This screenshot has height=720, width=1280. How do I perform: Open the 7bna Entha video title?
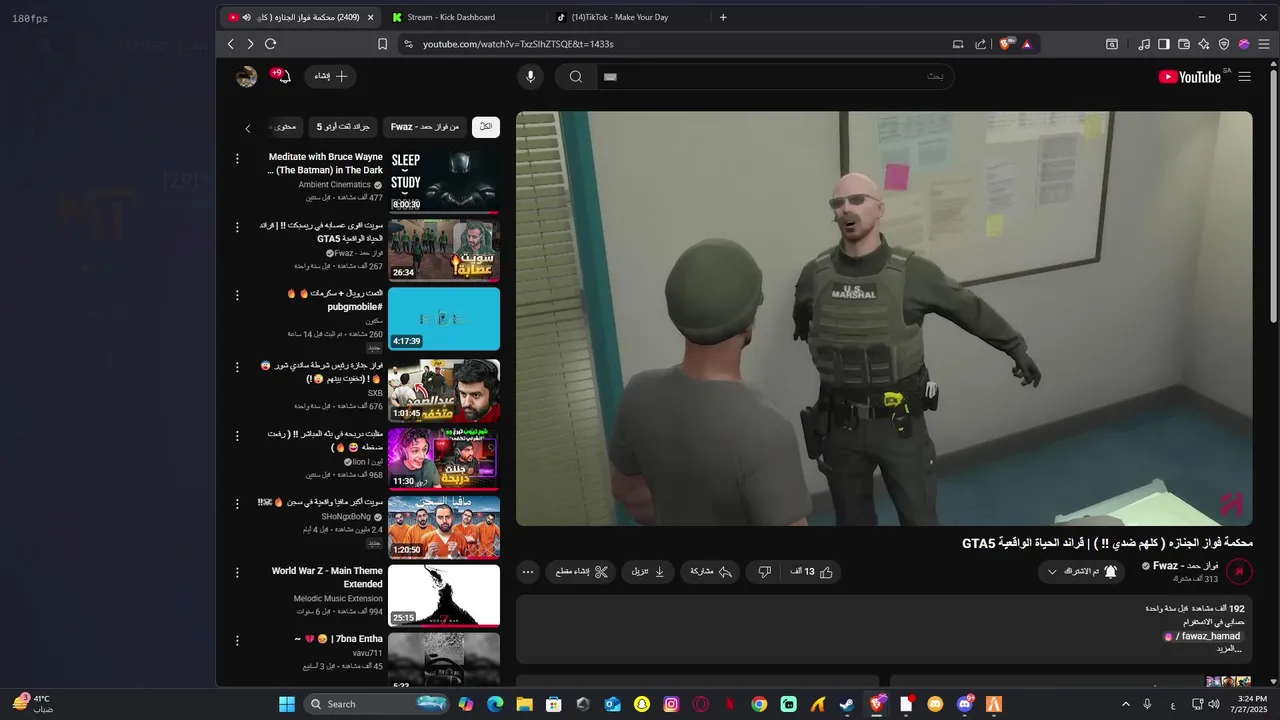click(x=338, y=638)
